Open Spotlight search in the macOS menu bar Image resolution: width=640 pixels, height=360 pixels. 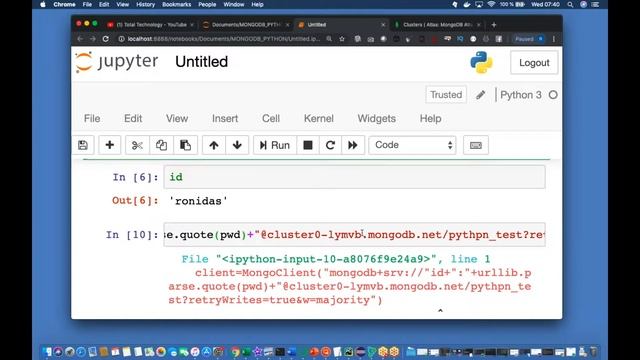[x=570, y=4]
